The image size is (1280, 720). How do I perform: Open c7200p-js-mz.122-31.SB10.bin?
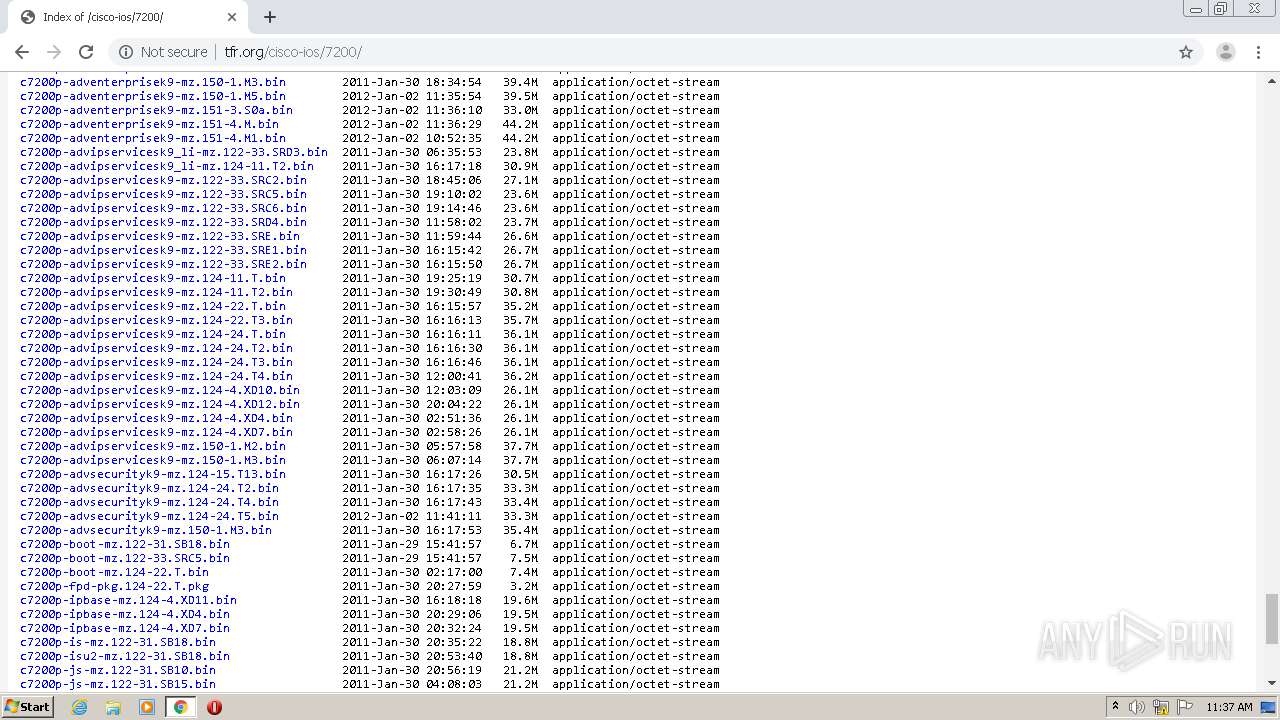(x=118, y=670)
